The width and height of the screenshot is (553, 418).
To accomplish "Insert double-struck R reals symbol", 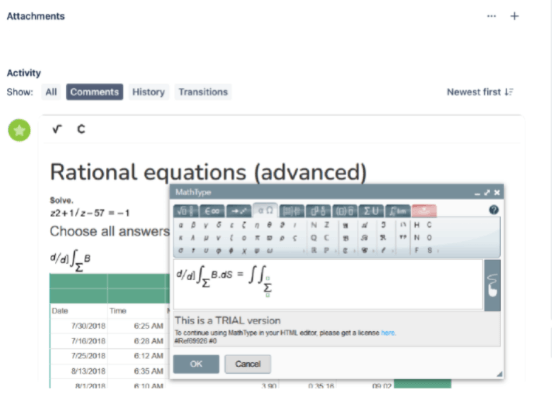I will (314, 250).
